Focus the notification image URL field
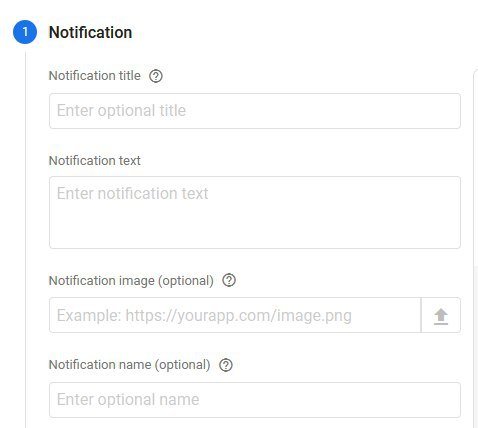The height and width of the screenshot is (428, 478). (x=235, y=315)
